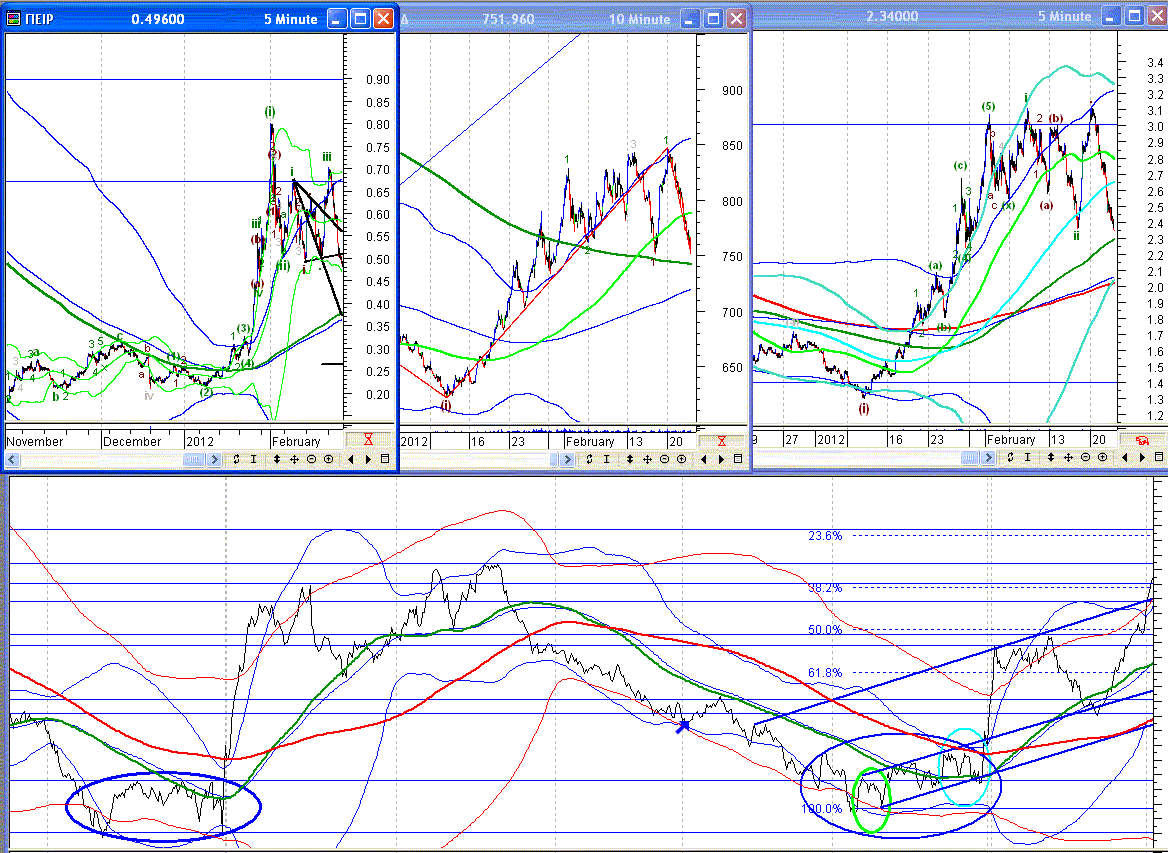Image resolution: width=1168 pixels, height=853 pixels.
Task: Click vertical scale arrows icon in ΠΕΙΡ chart
Action: pyautogui.click(x=276, y=459)
